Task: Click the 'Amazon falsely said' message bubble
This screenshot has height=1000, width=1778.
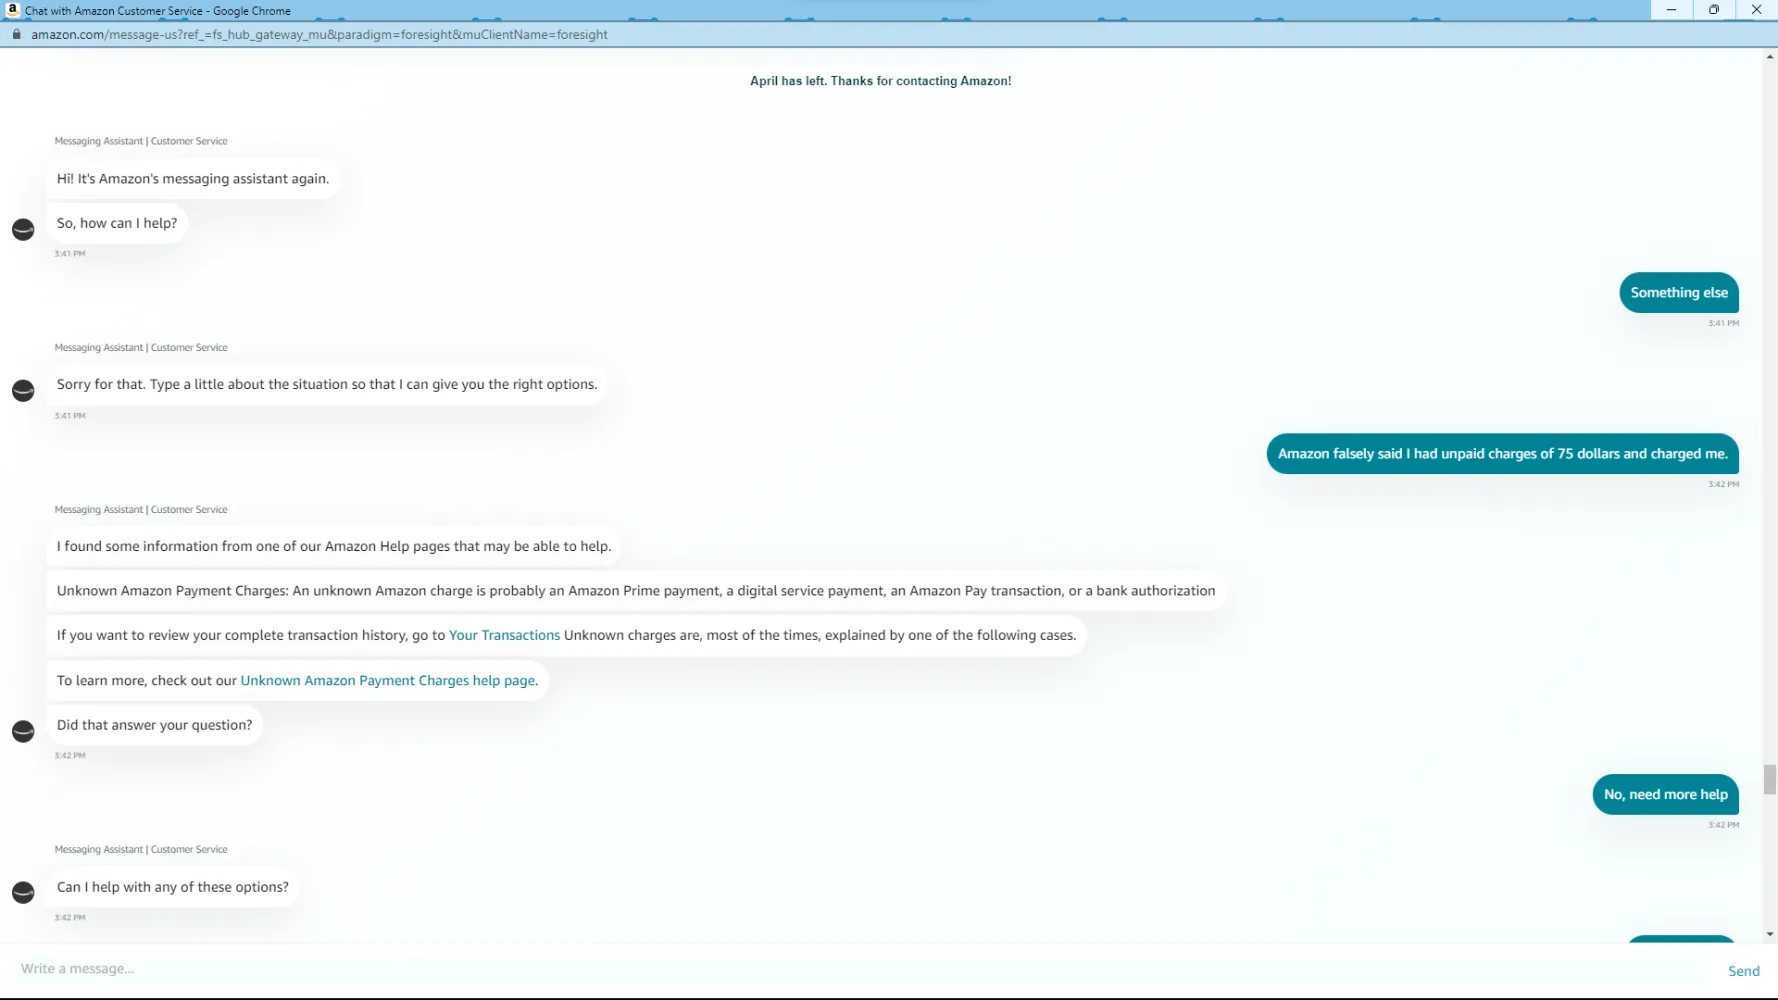Action: (1502, 454)
